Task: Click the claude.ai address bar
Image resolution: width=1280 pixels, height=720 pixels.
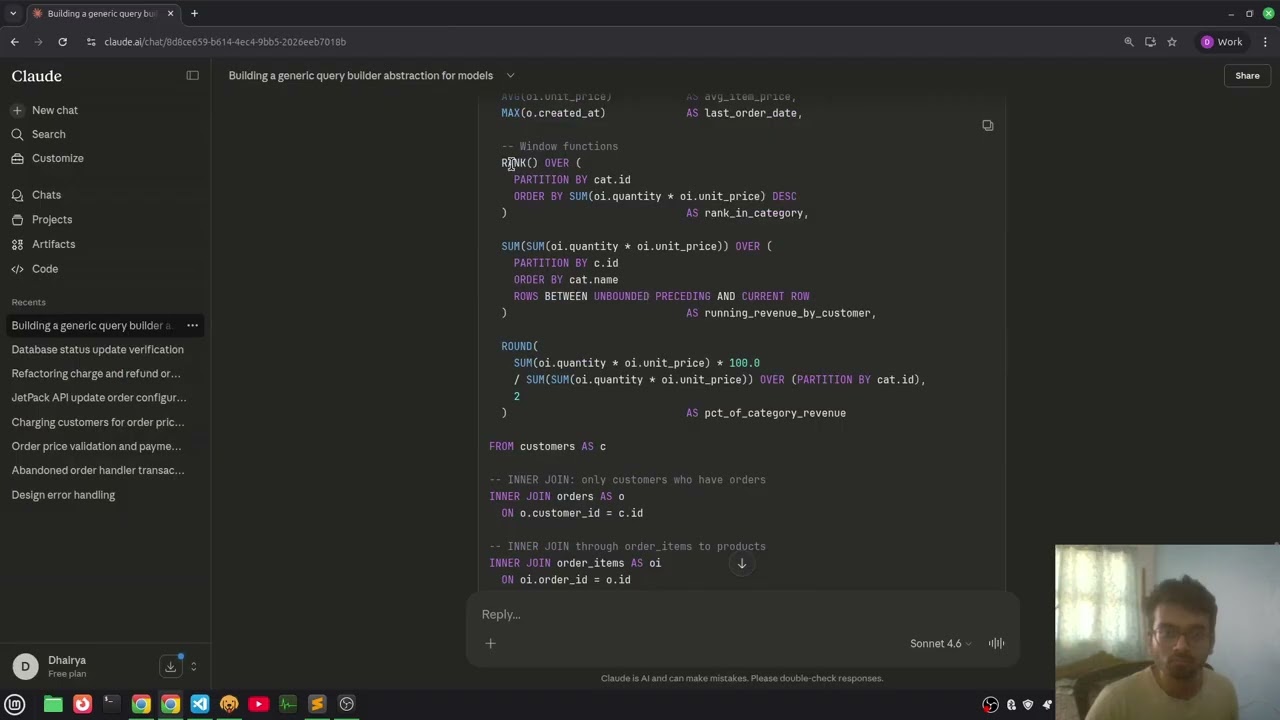Action: (600, 42)
